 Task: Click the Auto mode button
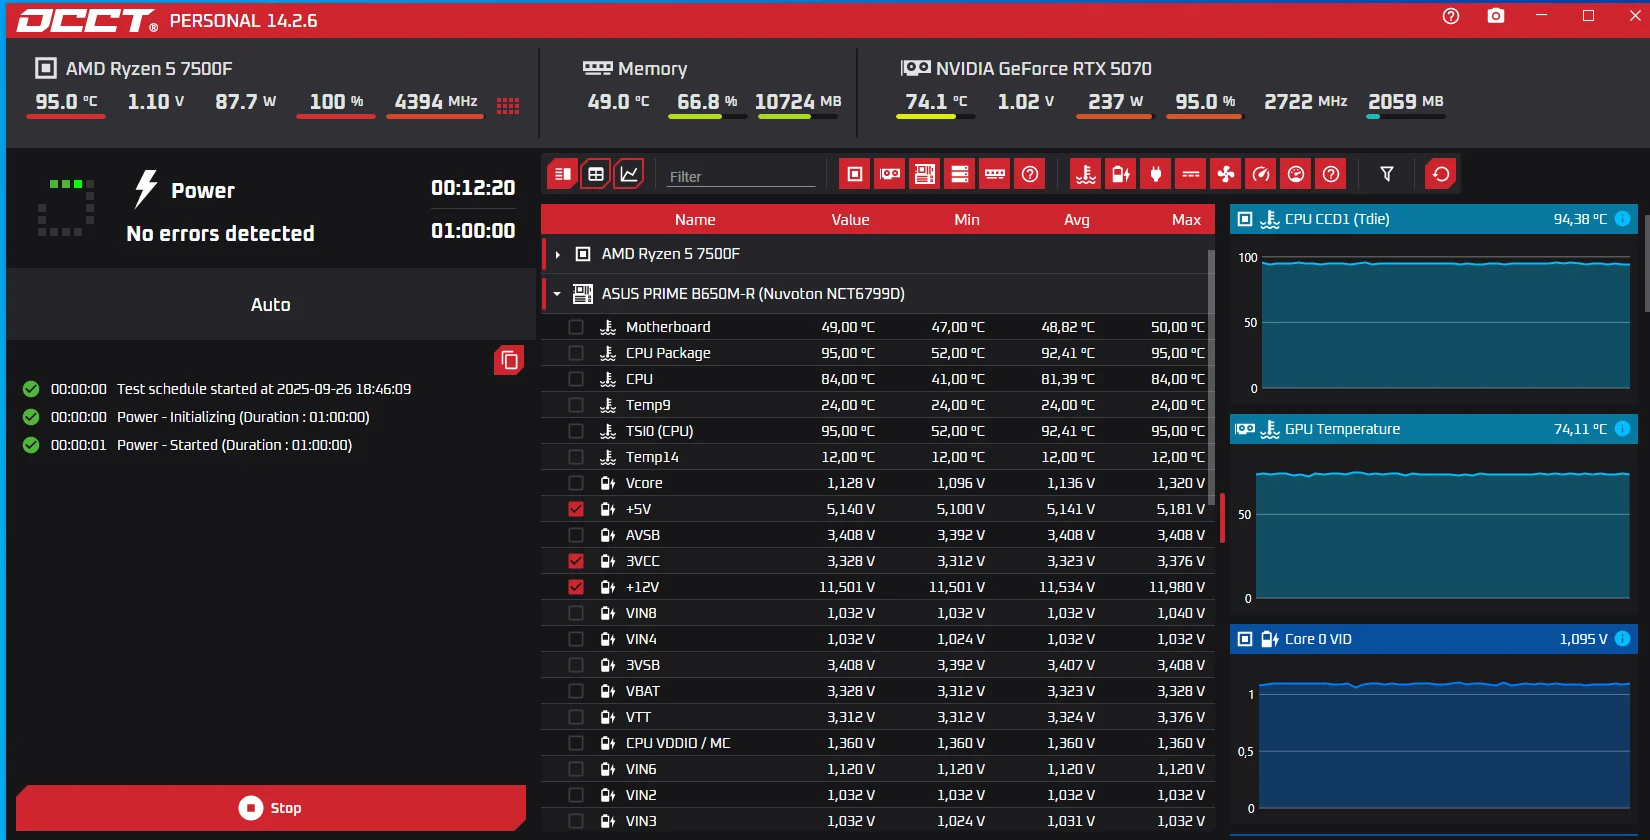pos(271,305)
